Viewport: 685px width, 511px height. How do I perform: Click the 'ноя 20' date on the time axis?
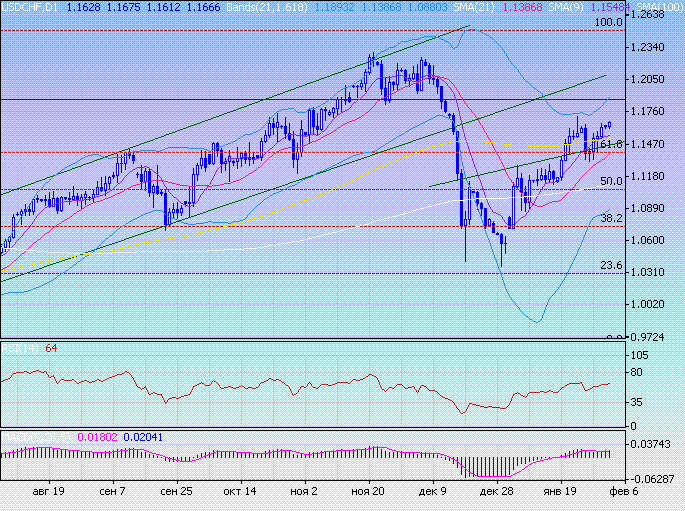(x=369, y=492)
